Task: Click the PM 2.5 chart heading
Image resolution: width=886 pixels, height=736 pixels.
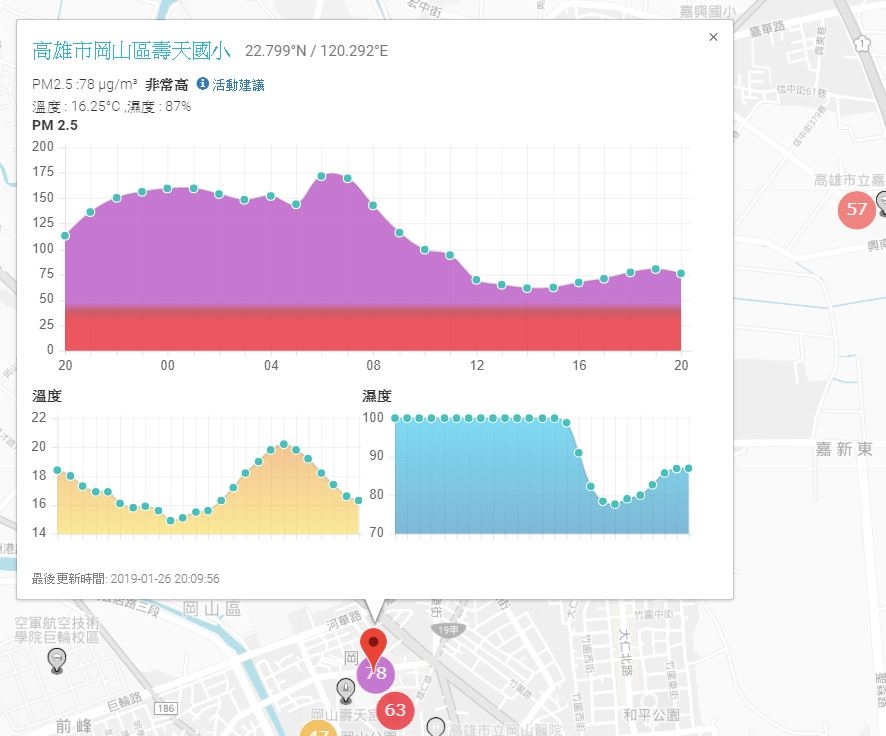Action: click(55, 125)
